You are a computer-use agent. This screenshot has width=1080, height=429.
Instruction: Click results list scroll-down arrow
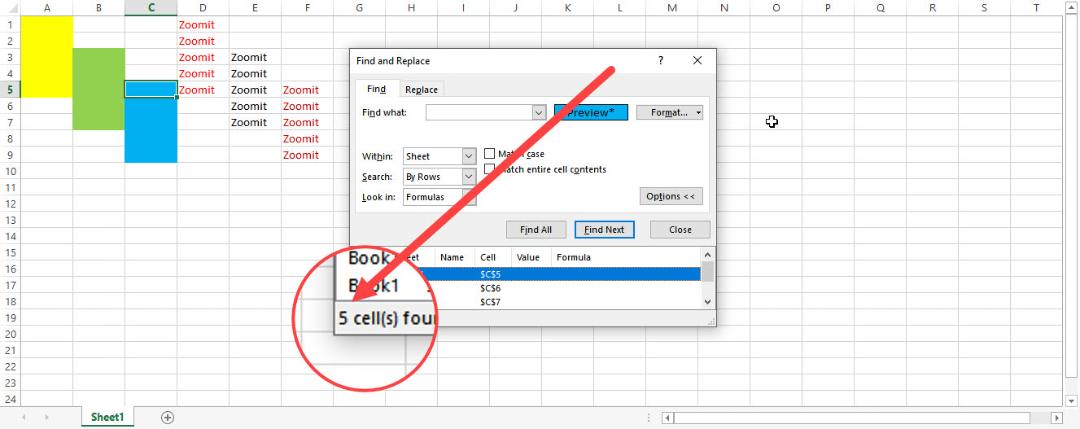coord(707,302)
